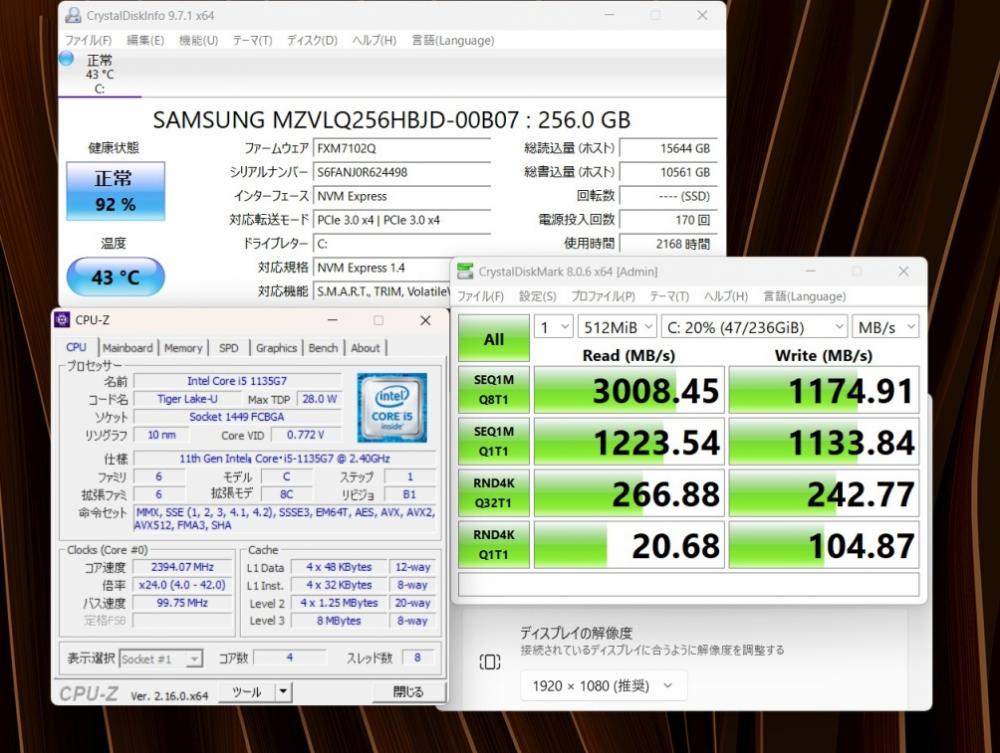
Task: Click the core speed value 2394.07 MHz
Action: coord(182,567)
